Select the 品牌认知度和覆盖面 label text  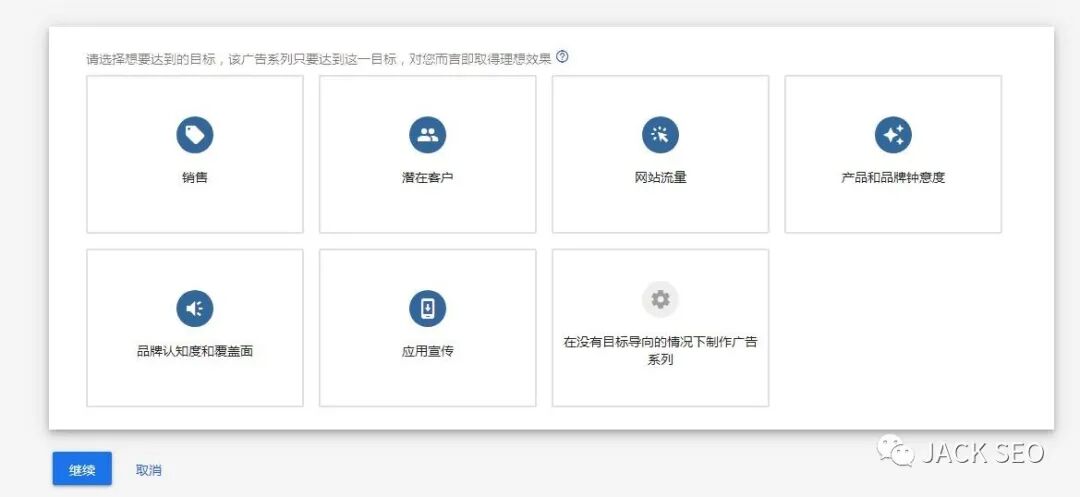(195, 351)
